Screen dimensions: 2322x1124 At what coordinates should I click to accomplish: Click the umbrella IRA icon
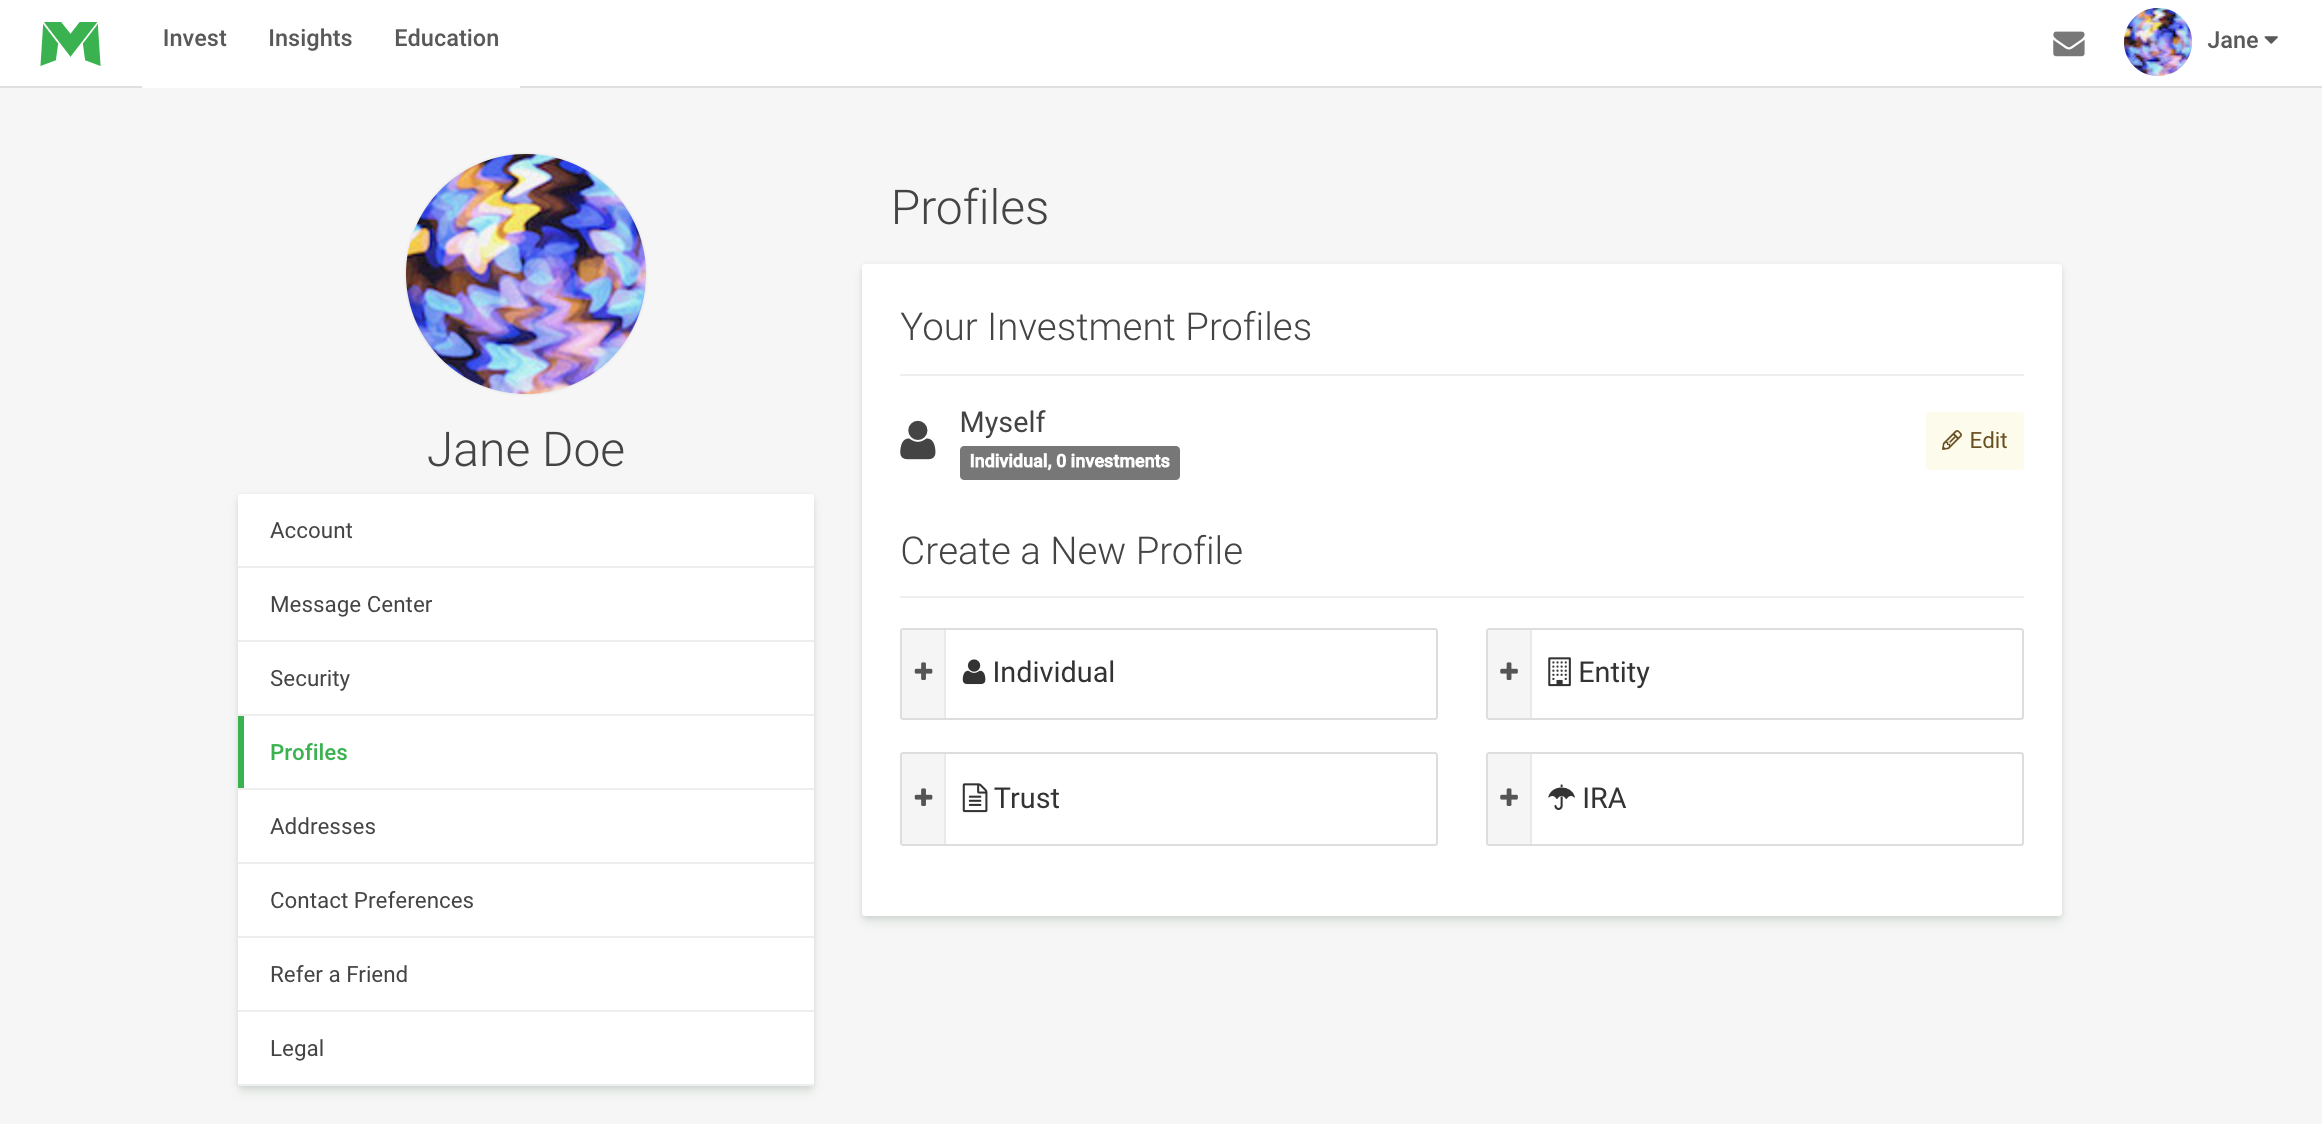(x=1561, y=797)
